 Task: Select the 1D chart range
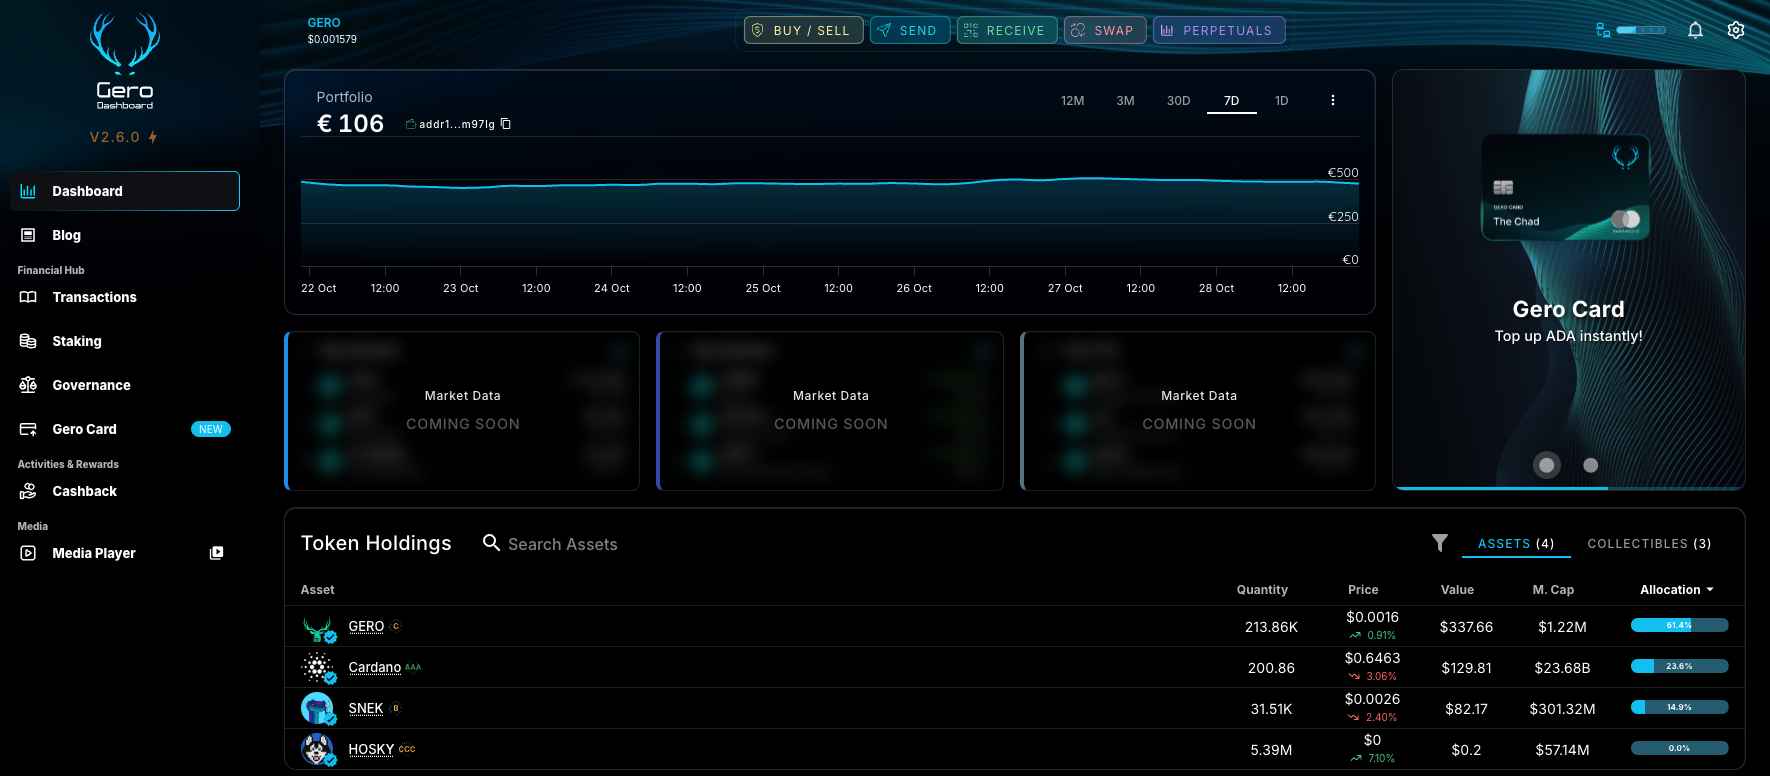[x=1282, y=101]
